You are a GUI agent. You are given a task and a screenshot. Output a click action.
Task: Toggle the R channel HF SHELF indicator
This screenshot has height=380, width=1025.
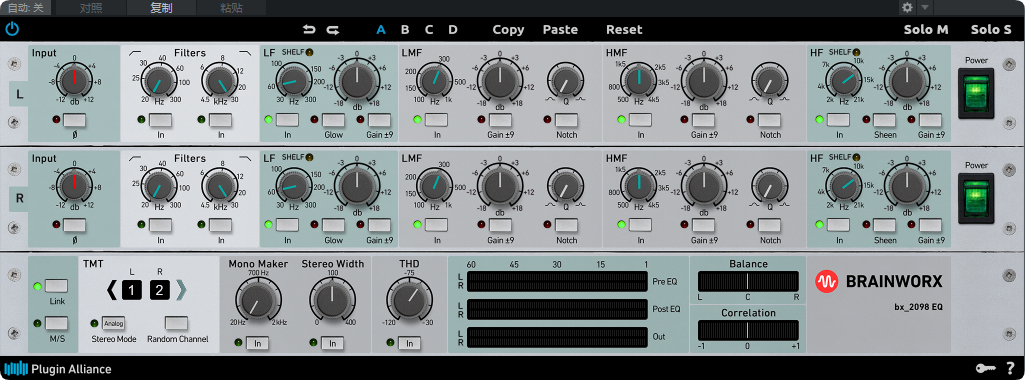pos(856,158)
